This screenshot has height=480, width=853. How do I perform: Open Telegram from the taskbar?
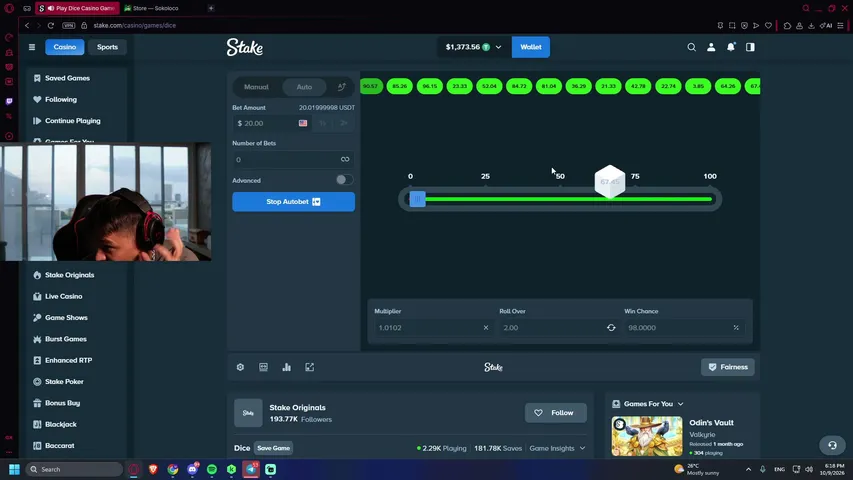[251, 469]
